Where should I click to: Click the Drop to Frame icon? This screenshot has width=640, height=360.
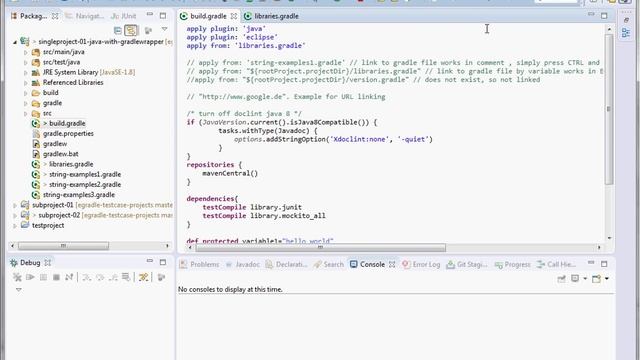coord(126,278)
